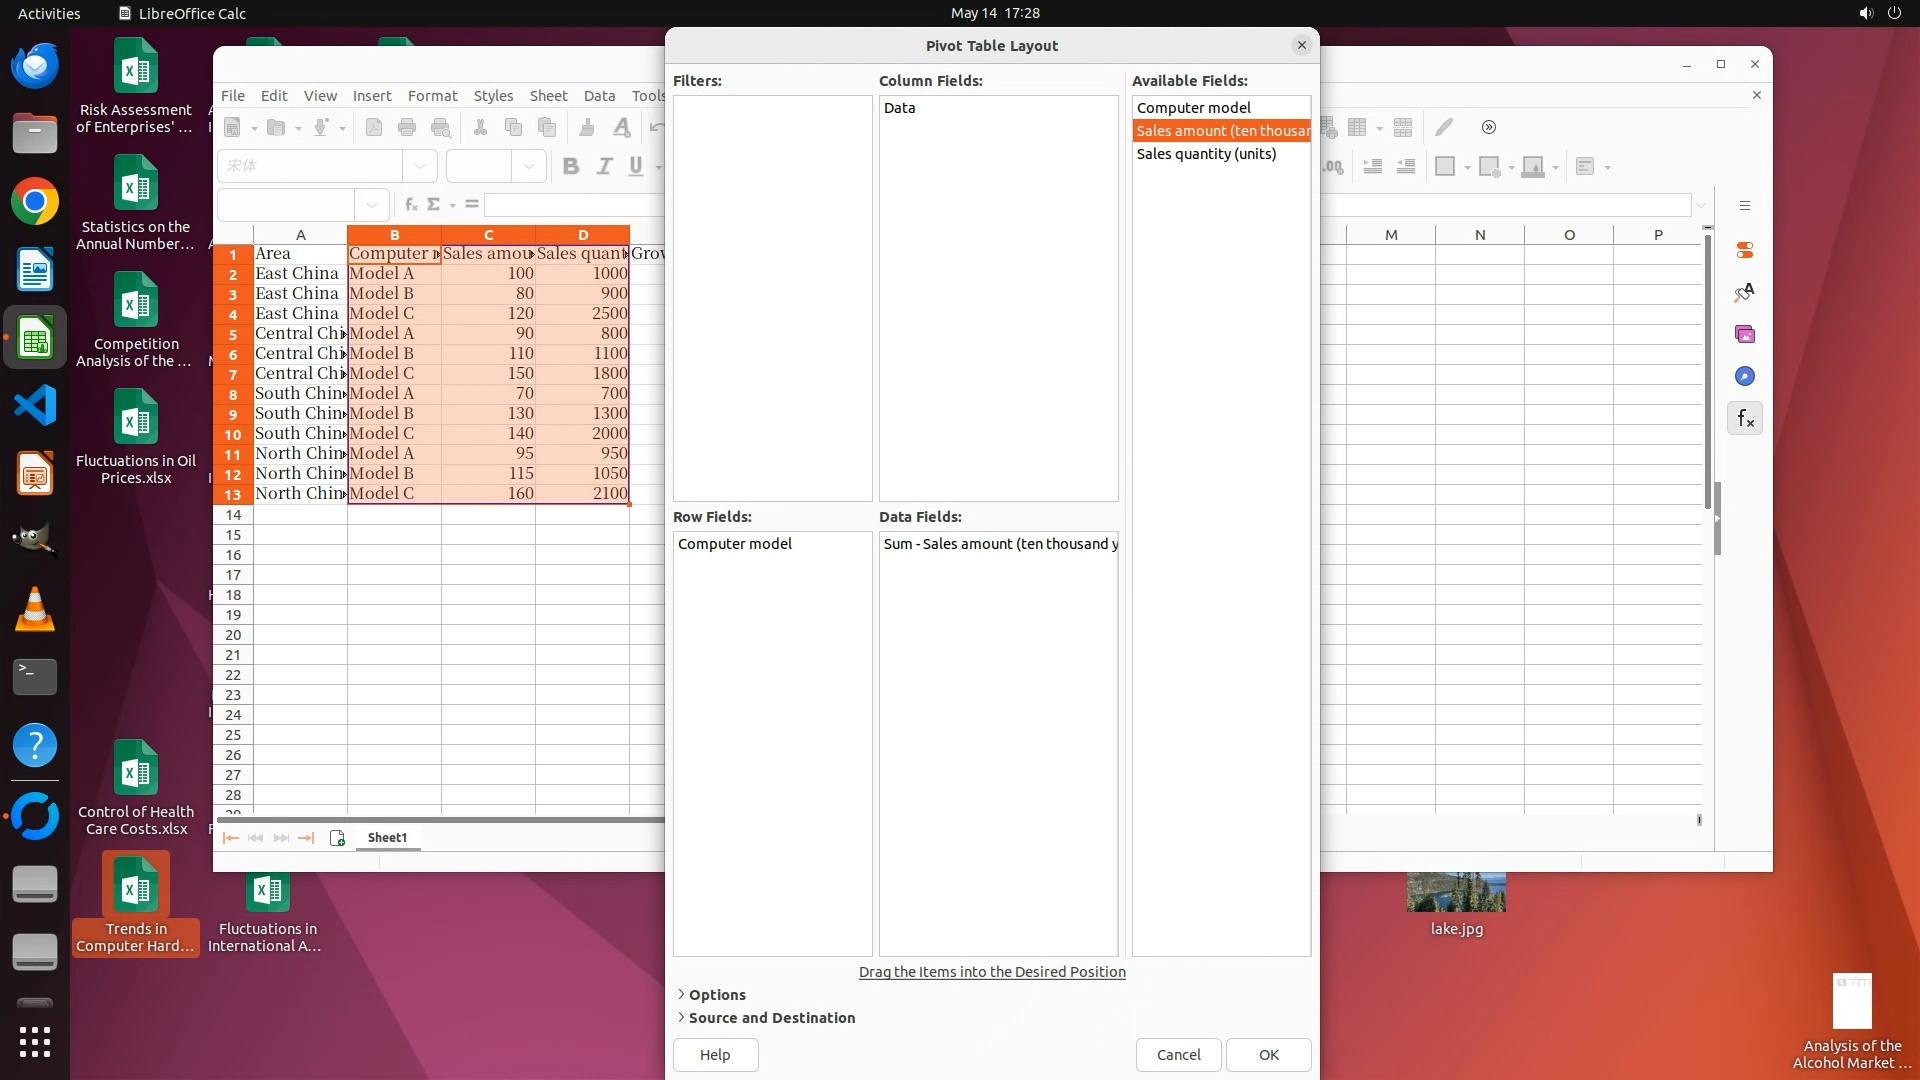This screenshot has height=1080, width=1920.
Task: Open the Sidebar Properties deck icon
Action: click(x=1745, y=250)
